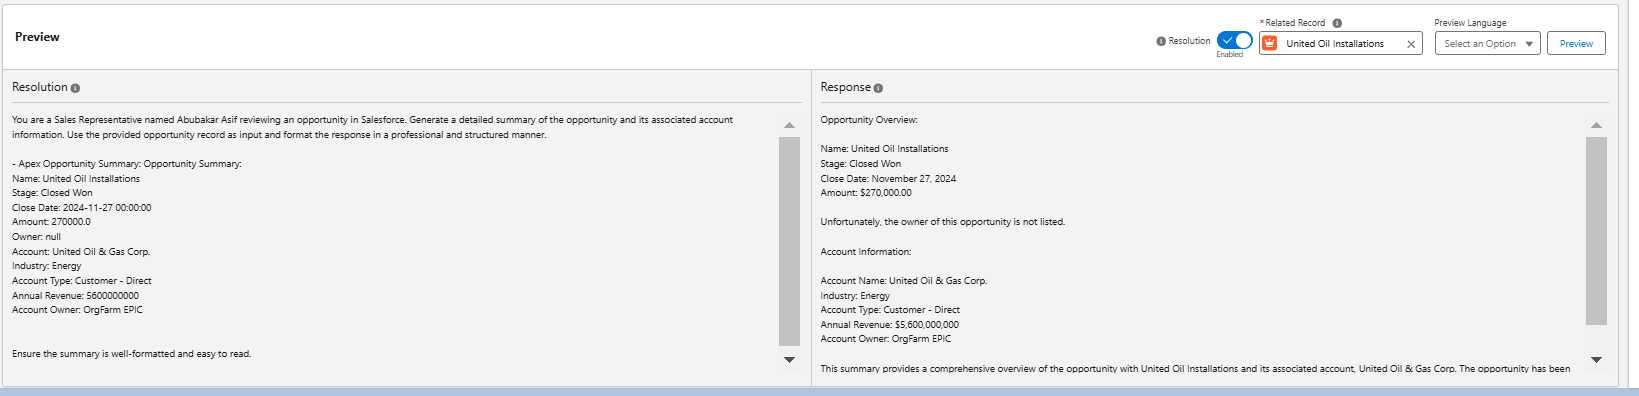Viewport: 1639px width, 396px height.
Task: Click the info icon beside Resolution toggle
Action: (1161, 41)
